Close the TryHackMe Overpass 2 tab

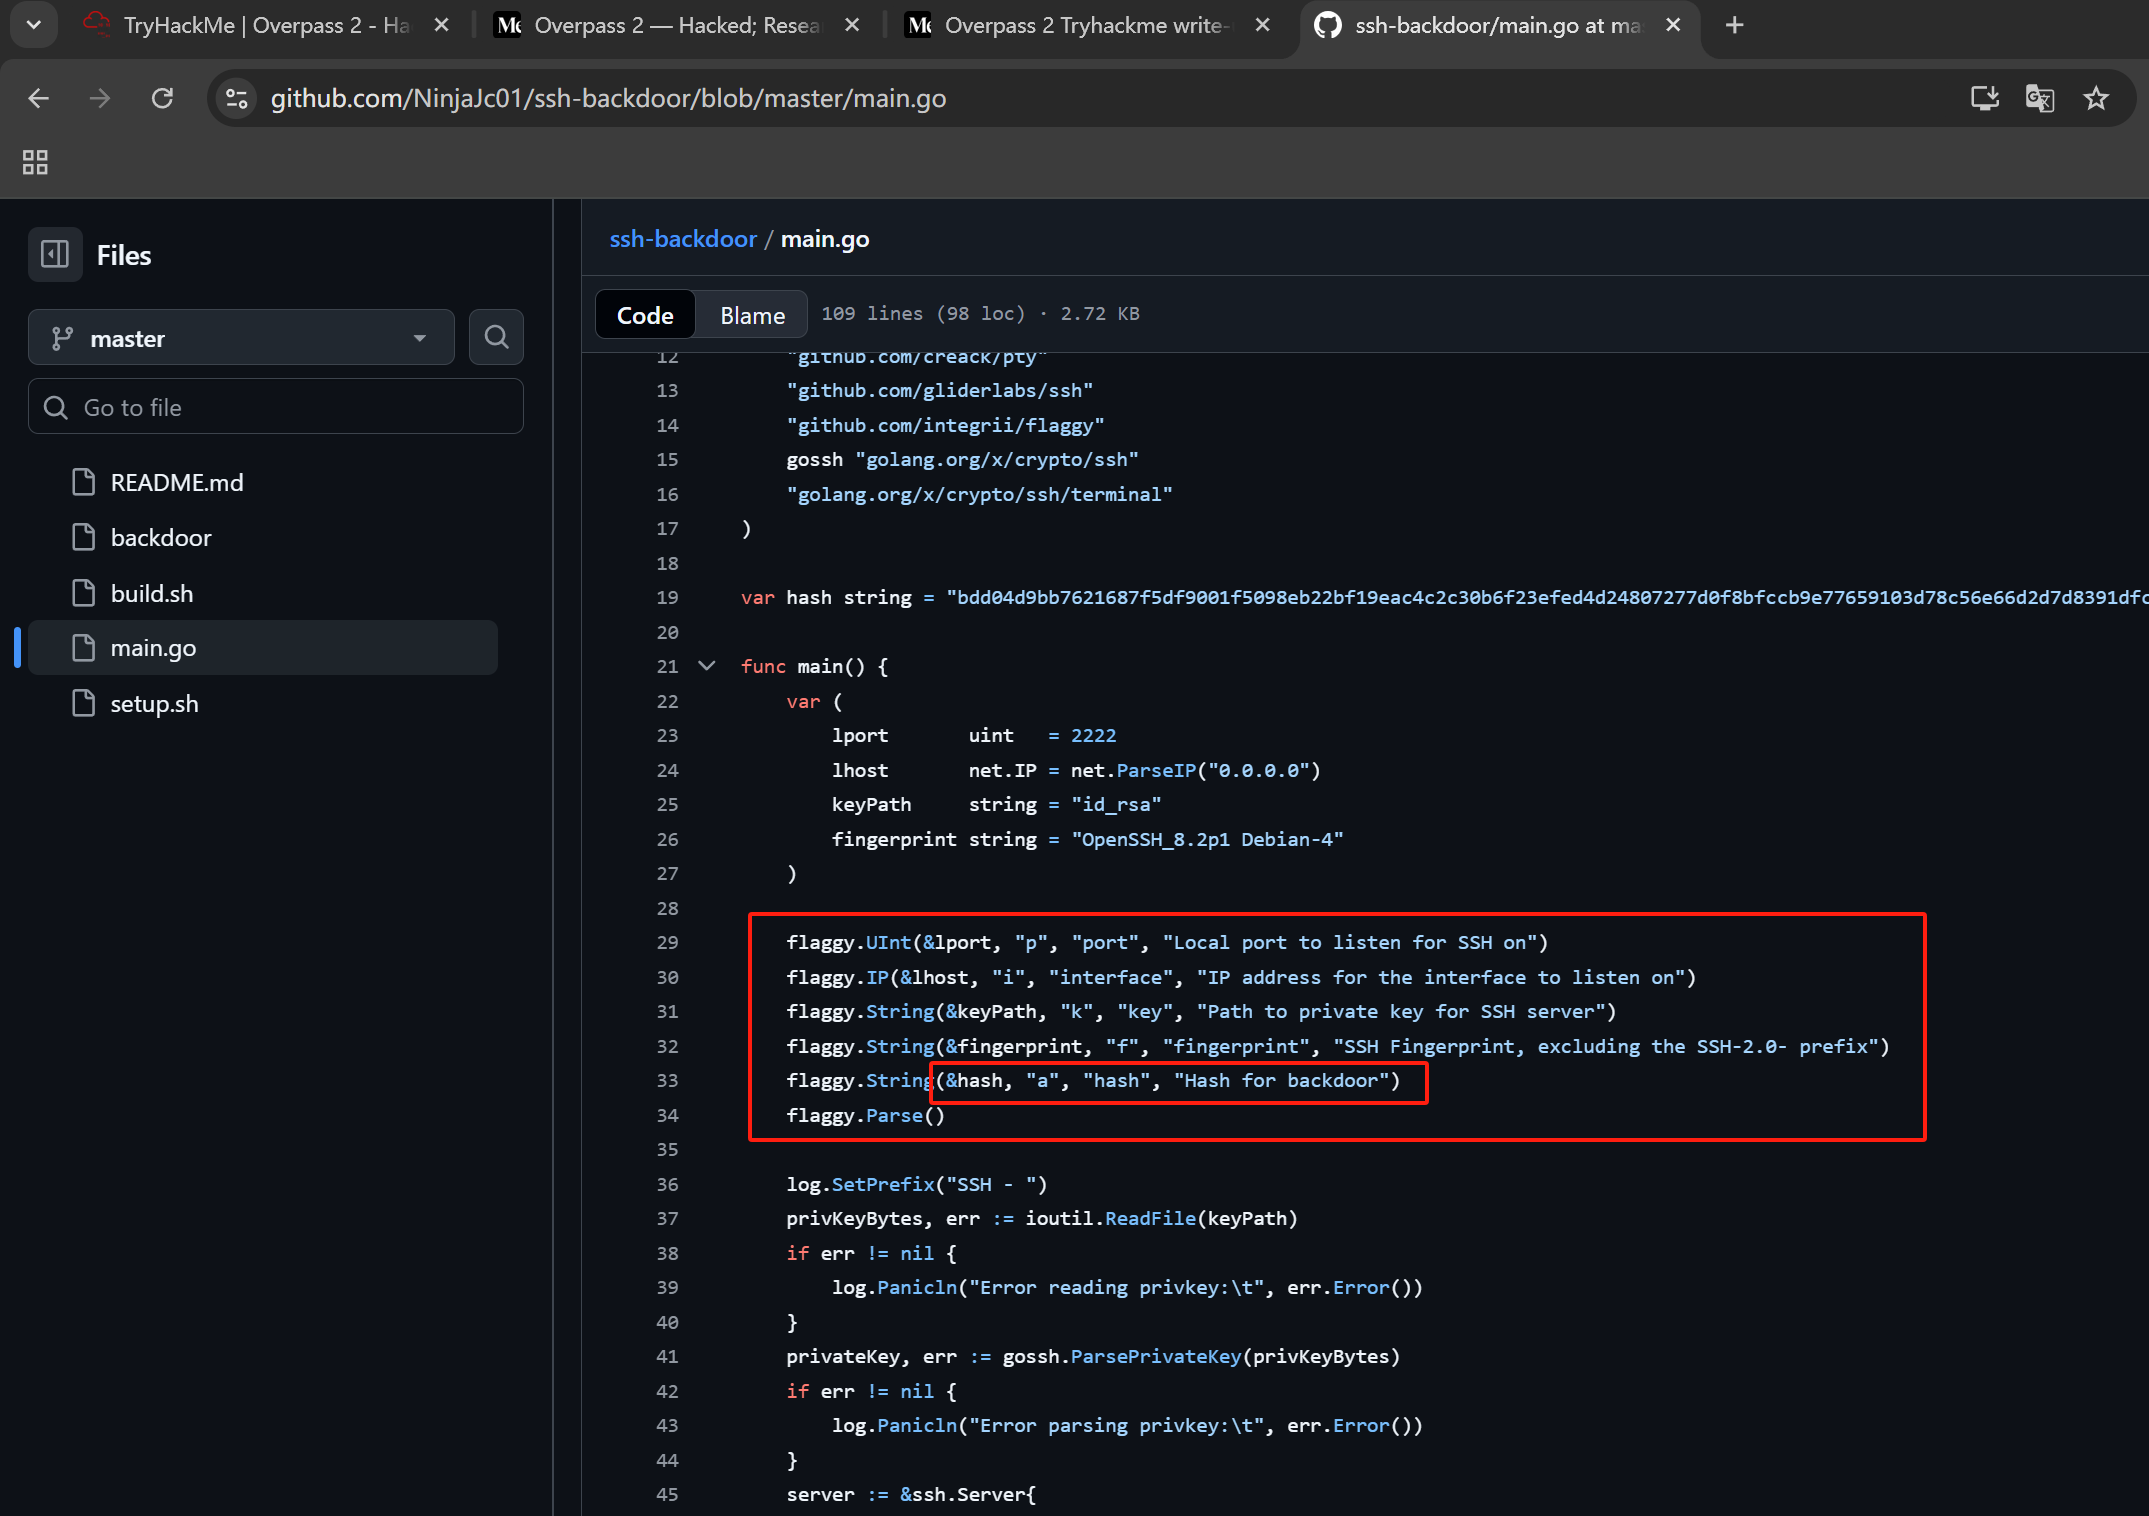coord(441,25)
